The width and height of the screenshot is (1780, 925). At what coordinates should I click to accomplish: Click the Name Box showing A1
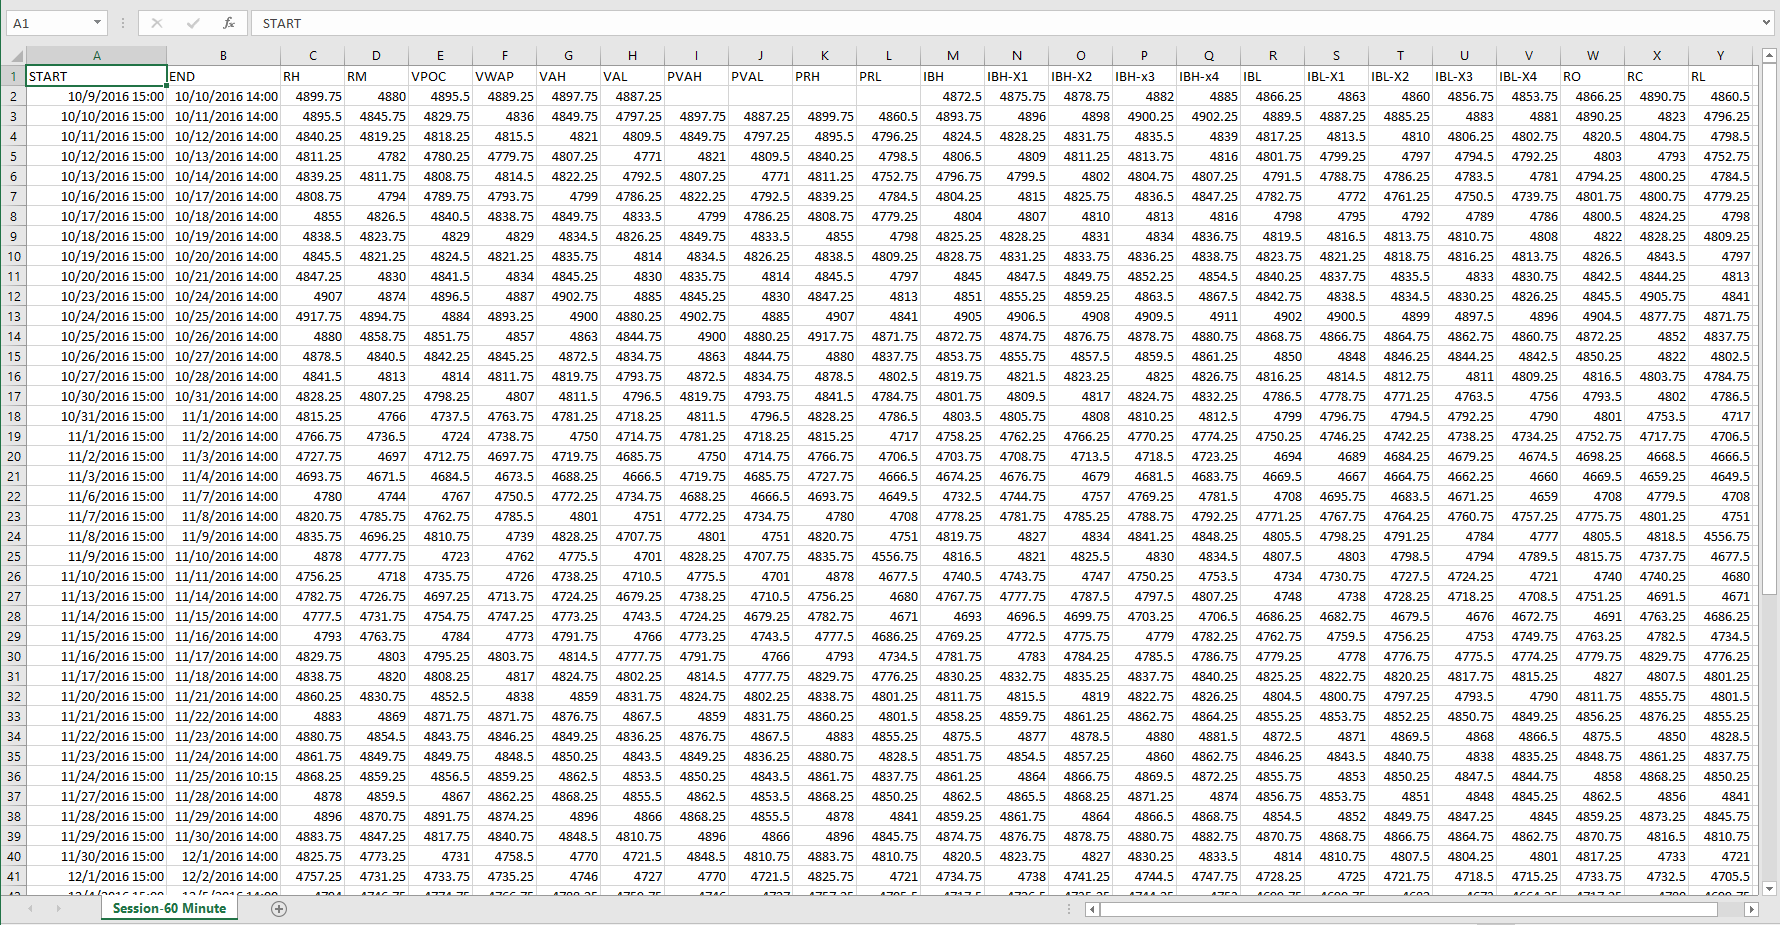click(48, 23)
